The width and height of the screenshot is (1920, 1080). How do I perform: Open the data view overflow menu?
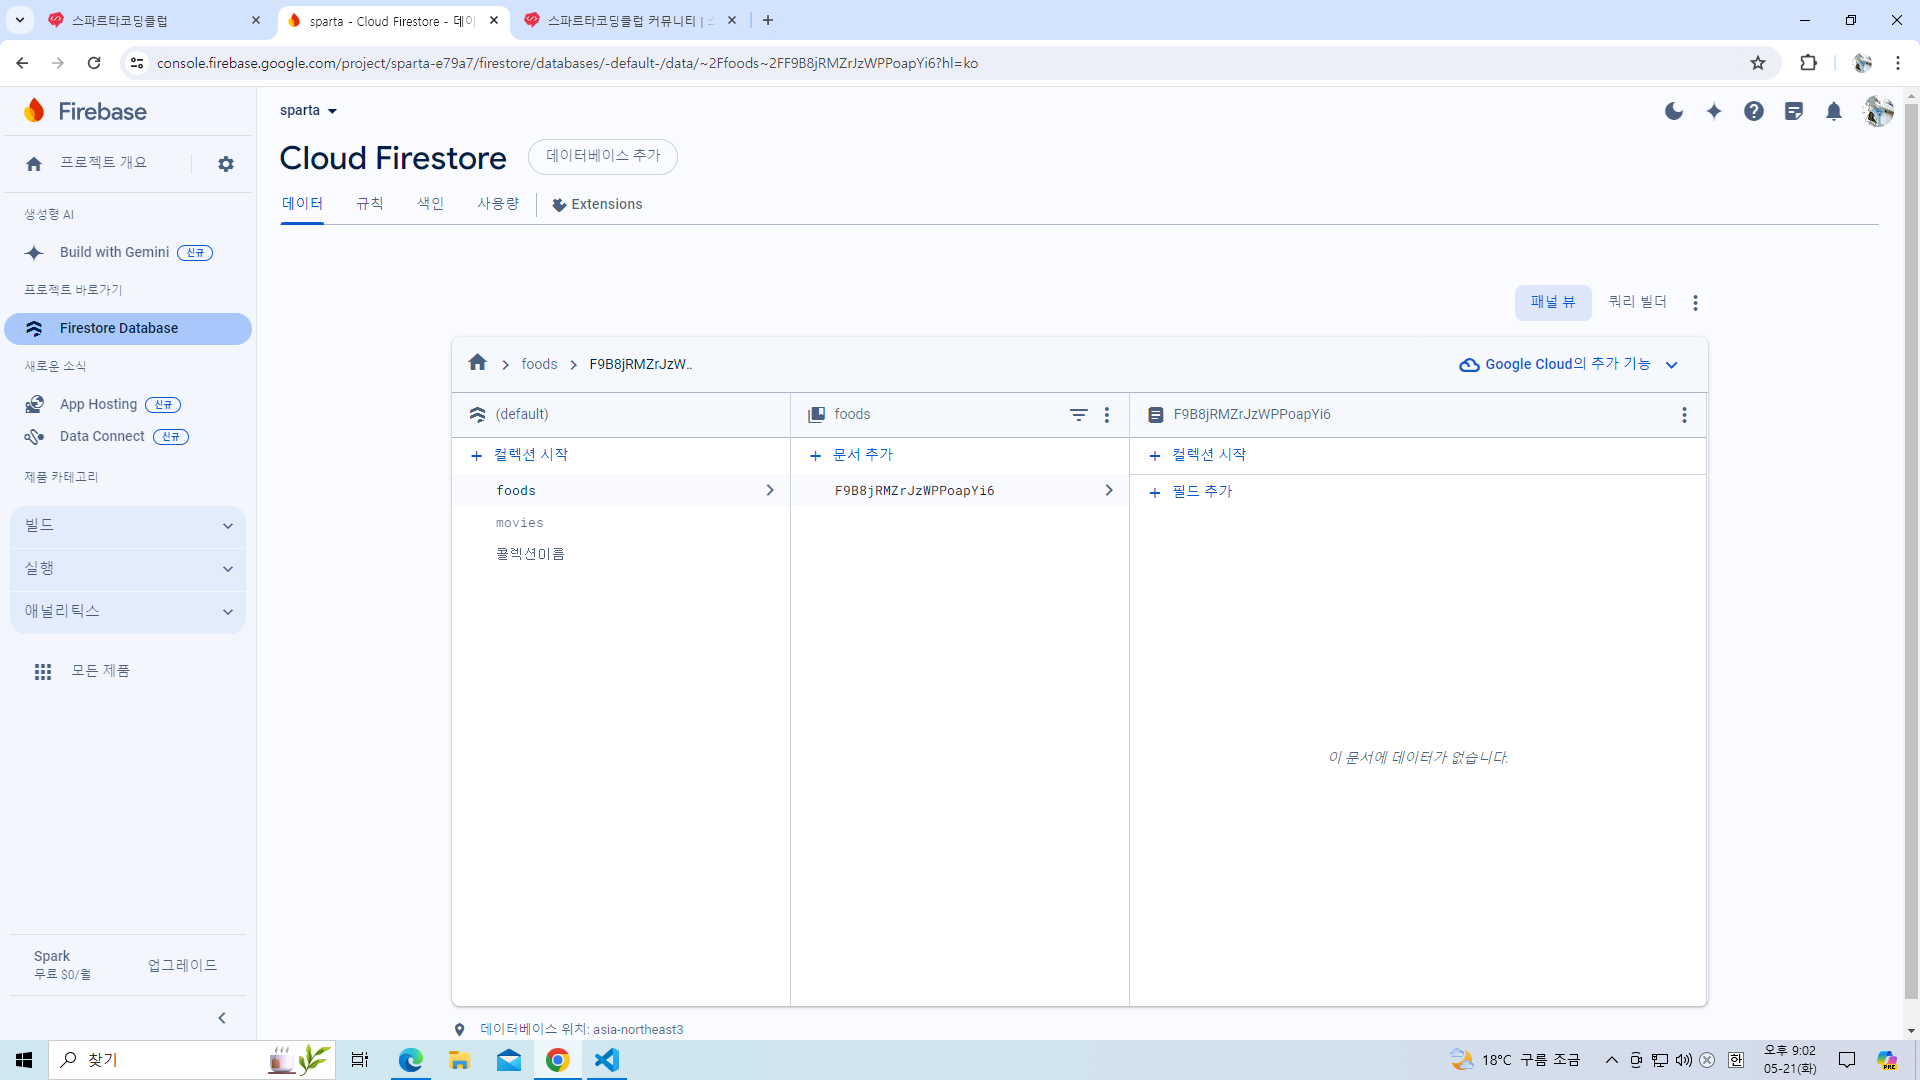1696,302
